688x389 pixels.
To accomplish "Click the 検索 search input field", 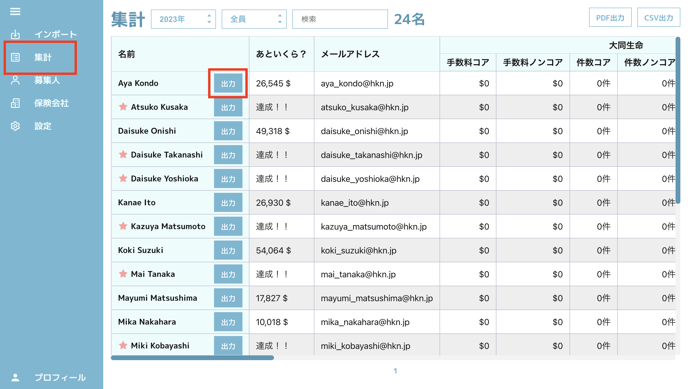I will (x=340, y=19).
